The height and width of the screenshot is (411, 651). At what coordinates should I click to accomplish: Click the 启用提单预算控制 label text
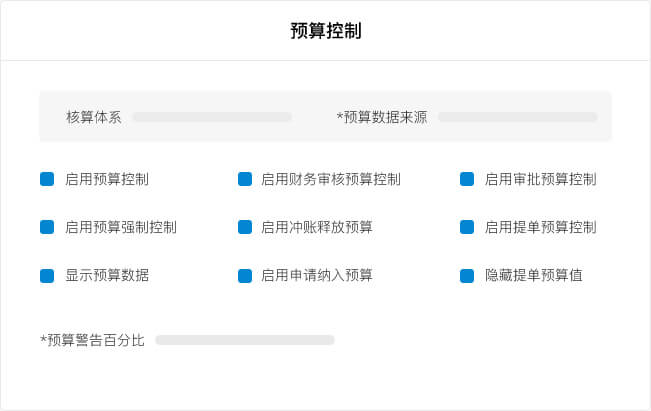pos(541,228)
